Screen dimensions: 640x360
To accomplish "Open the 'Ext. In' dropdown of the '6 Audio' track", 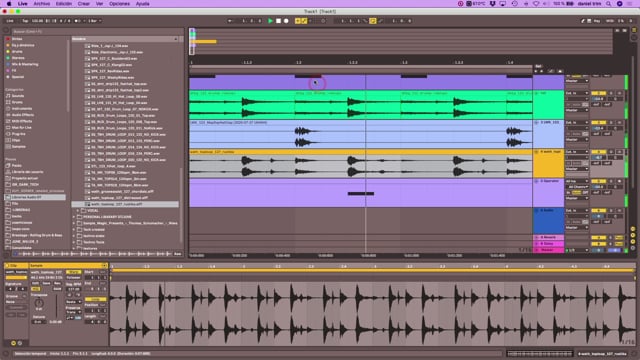I will pos(576,211).
